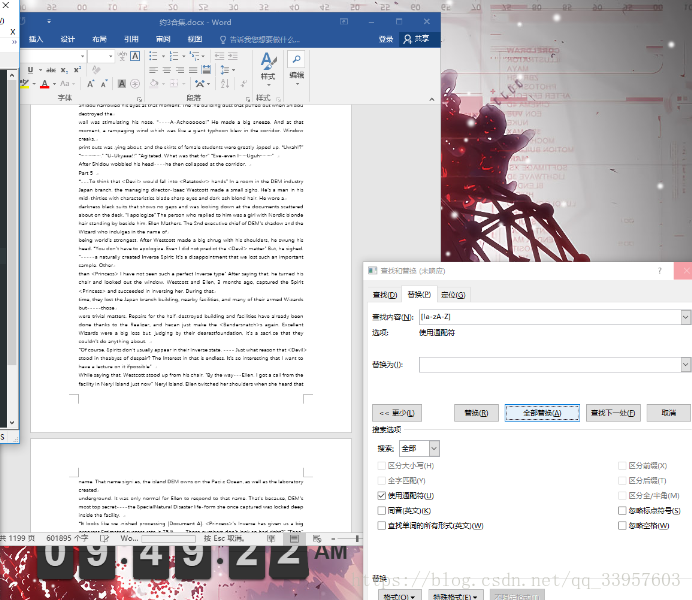Toggle subscript formatting

[x=64, y=70]
